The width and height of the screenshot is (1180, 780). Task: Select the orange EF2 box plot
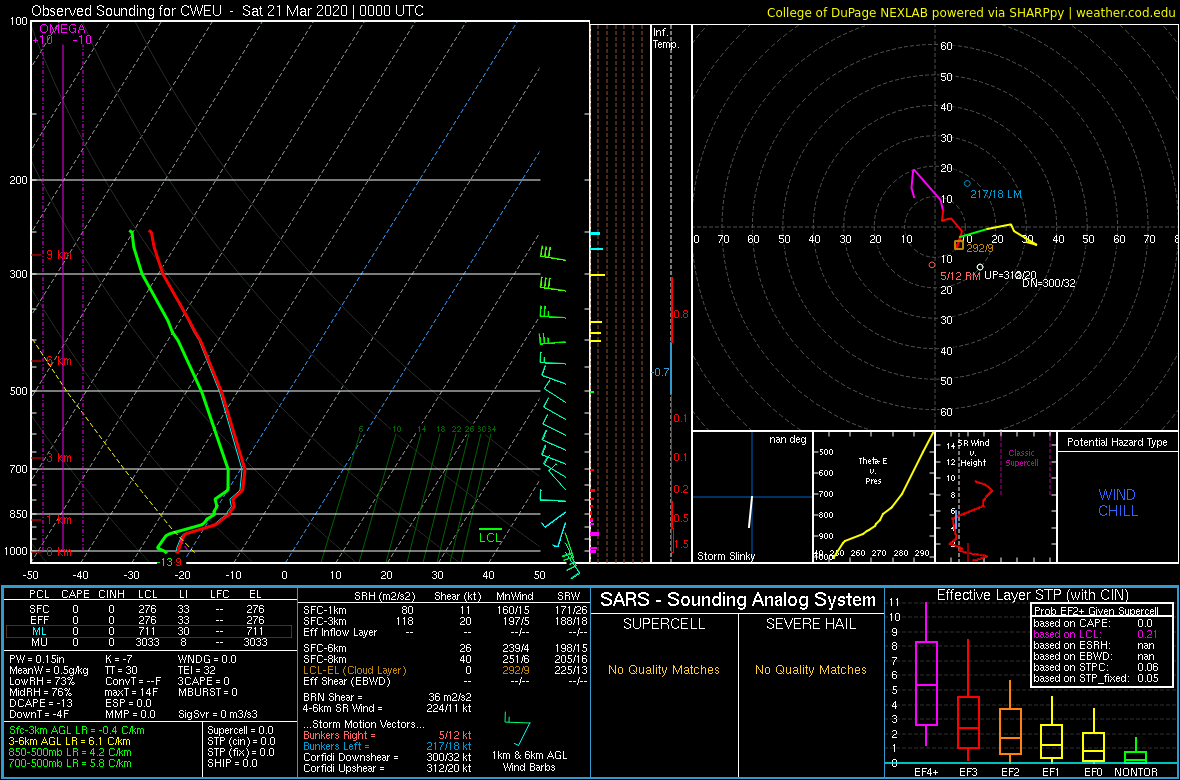pos(1010,723)
